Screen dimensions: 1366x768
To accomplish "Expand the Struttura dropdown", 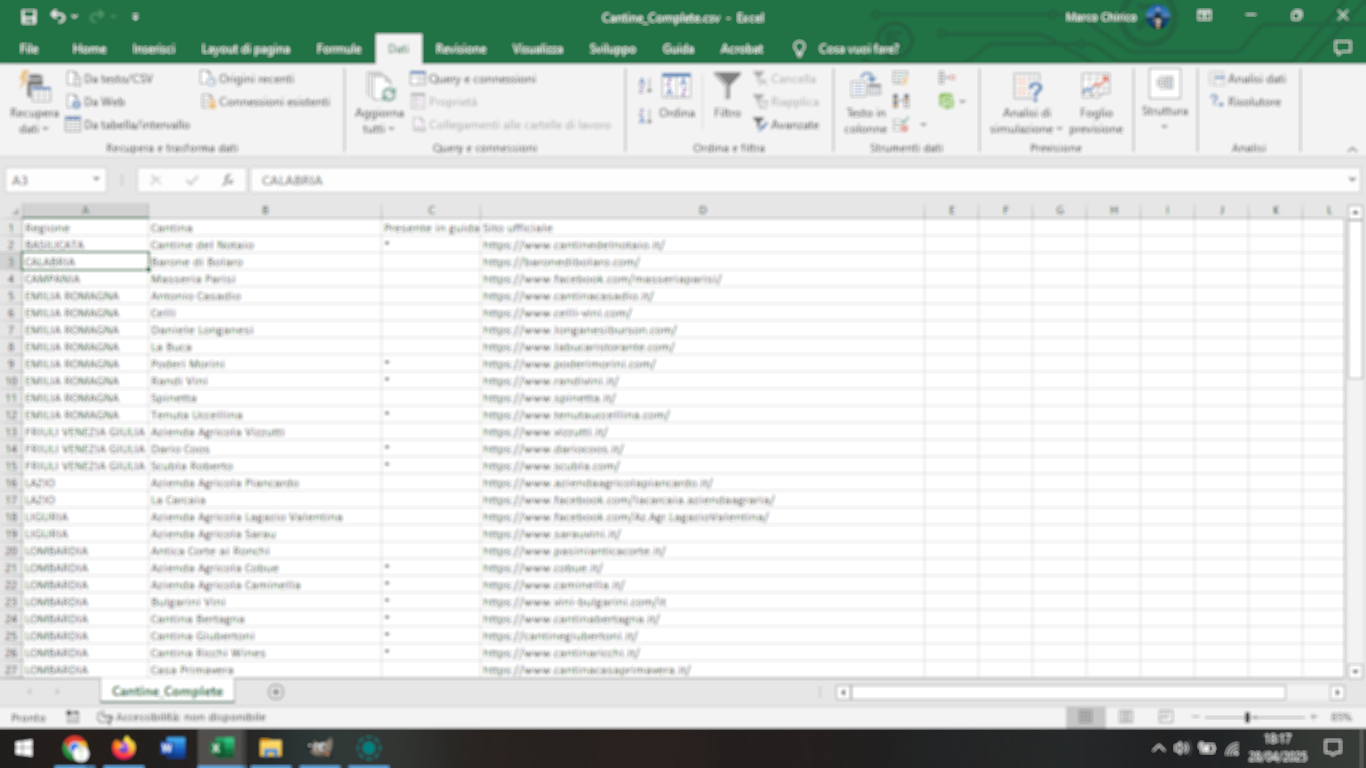I will pos(1165,101).
